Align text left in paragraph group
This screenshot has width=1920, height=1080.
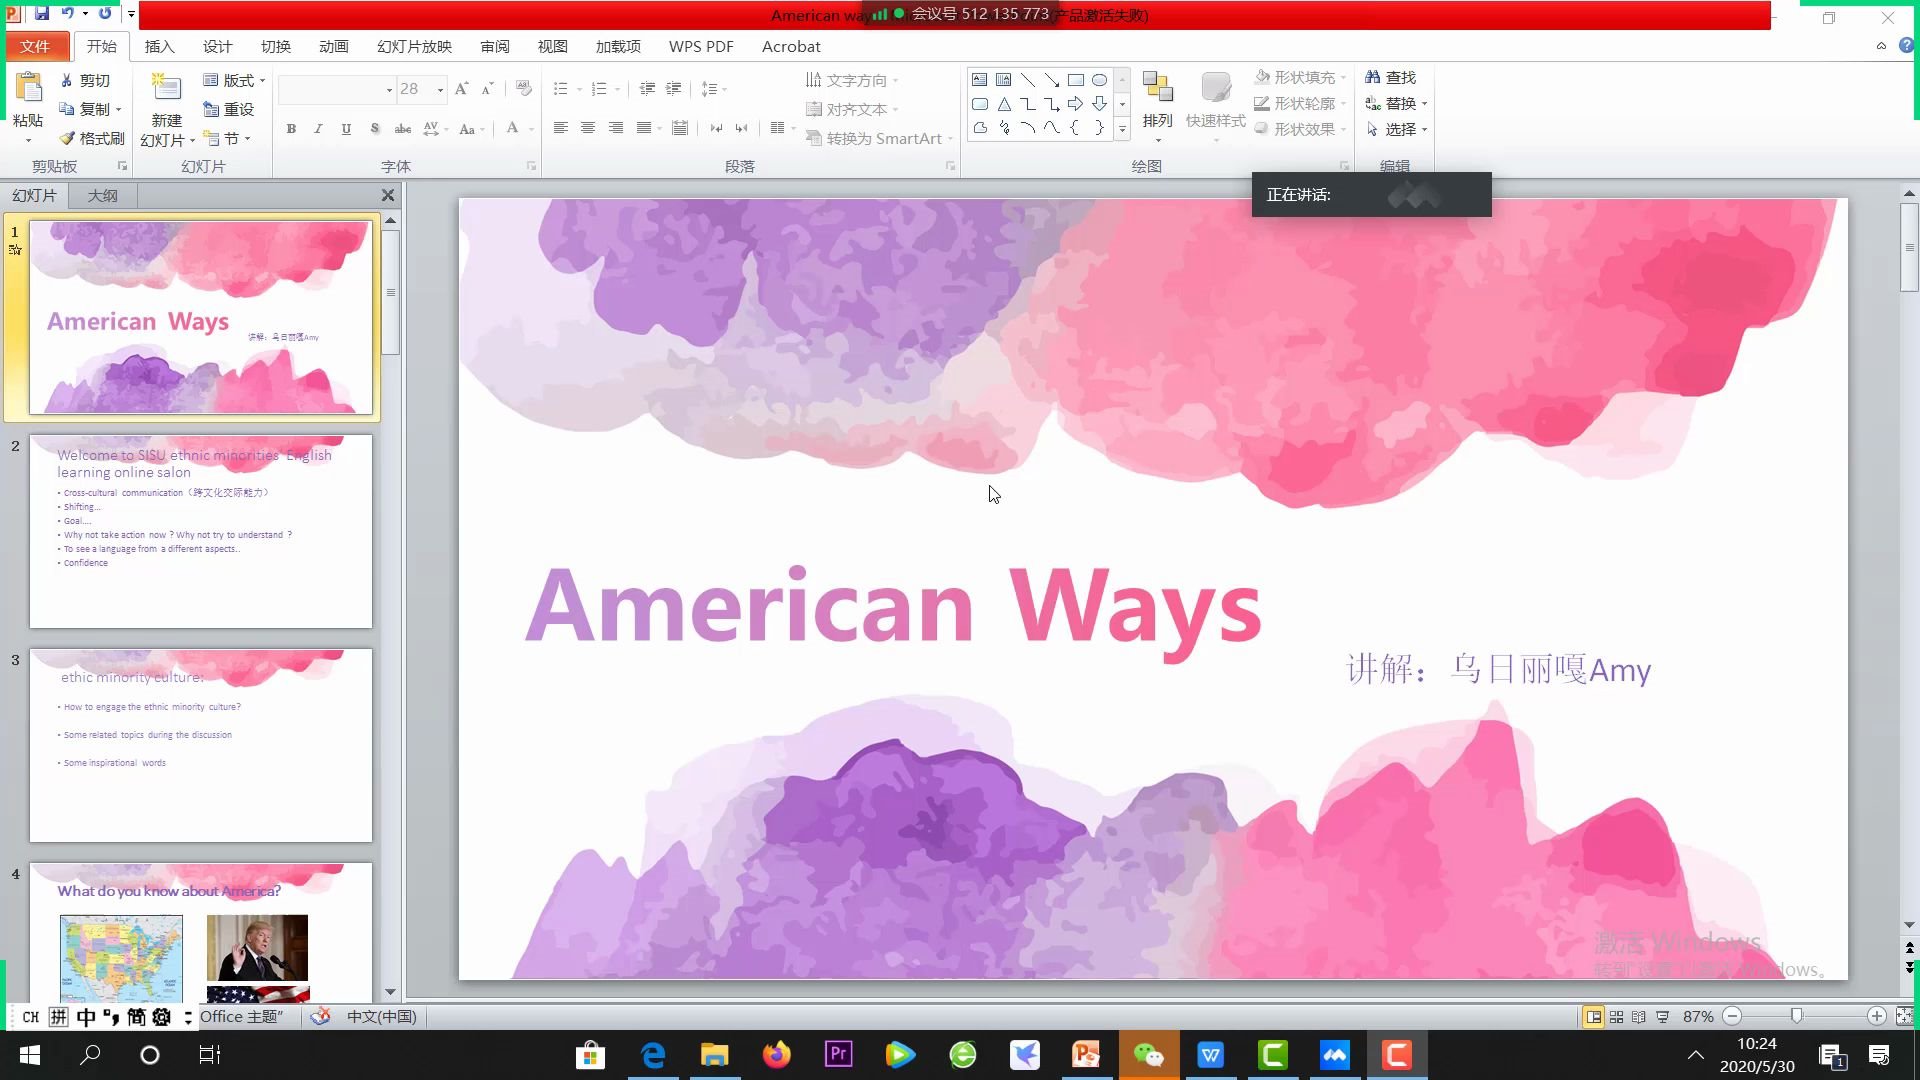coord(560,128)
